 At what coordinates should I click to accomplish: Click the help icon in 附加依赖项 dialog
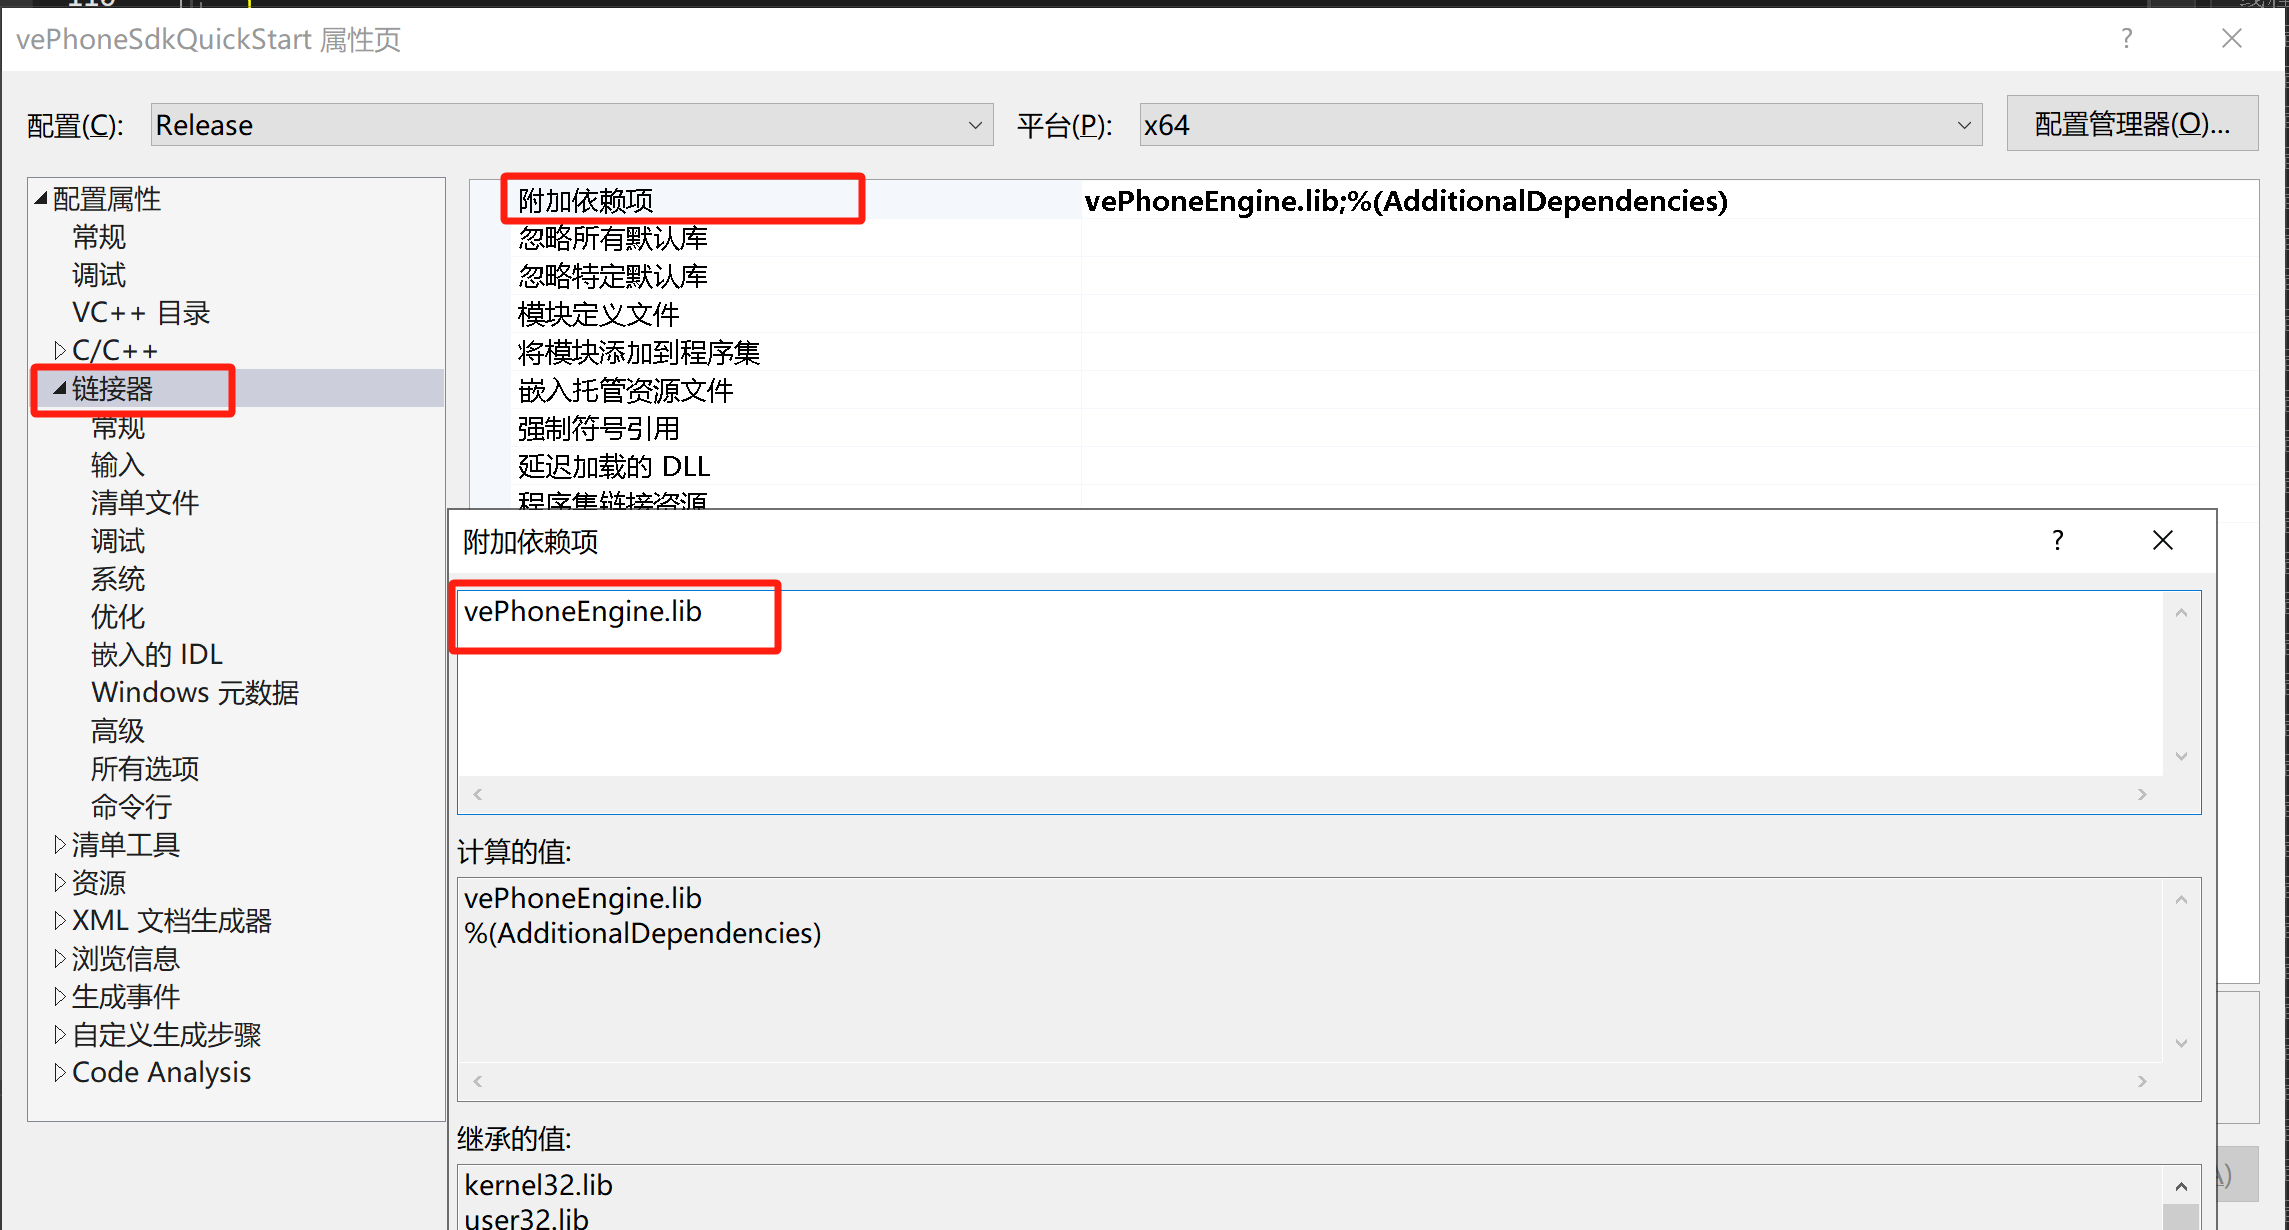pos(2057,541)
